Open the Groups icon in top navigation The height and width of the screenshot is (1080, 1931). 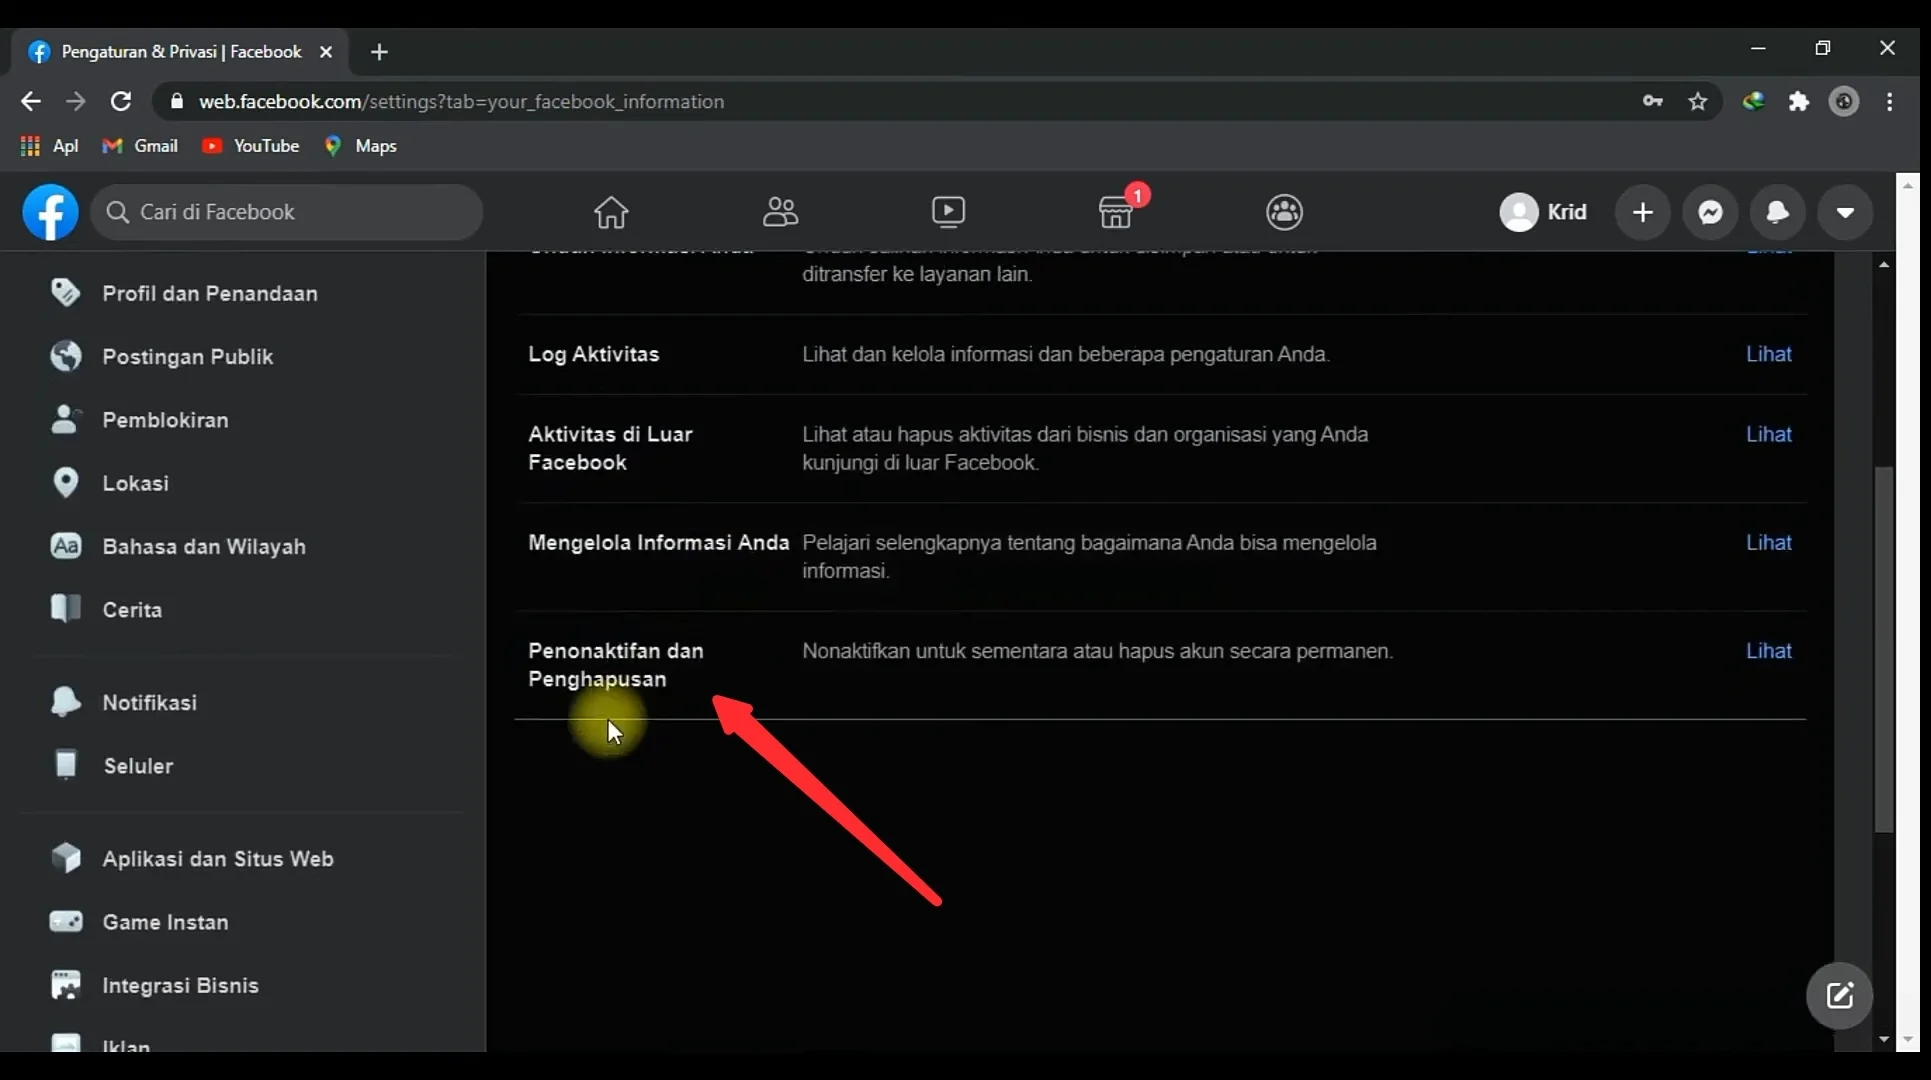1285,212
